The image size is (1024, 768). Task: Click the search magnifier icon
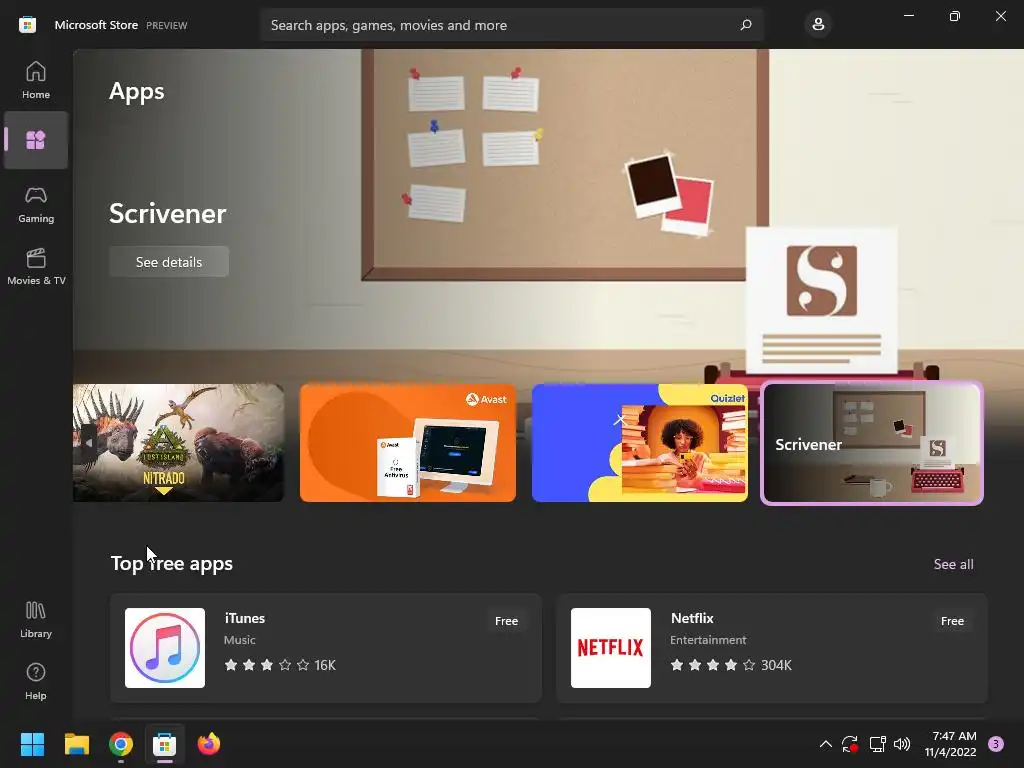pos(746,25)
